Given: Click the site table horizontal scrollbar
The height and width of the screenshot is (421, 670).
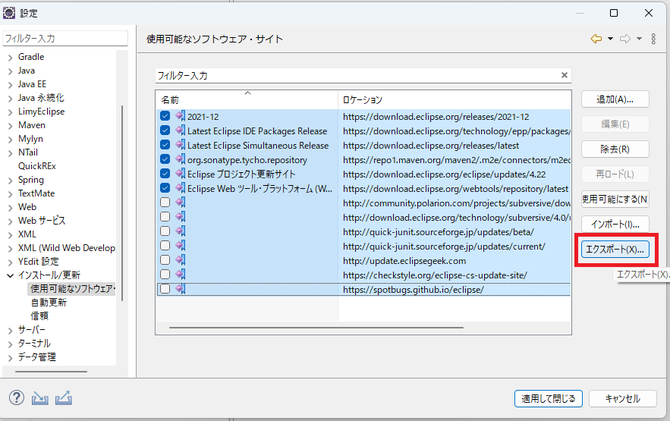Looking at the screenshot, I should pyautogui.click(x=316, y=328).
